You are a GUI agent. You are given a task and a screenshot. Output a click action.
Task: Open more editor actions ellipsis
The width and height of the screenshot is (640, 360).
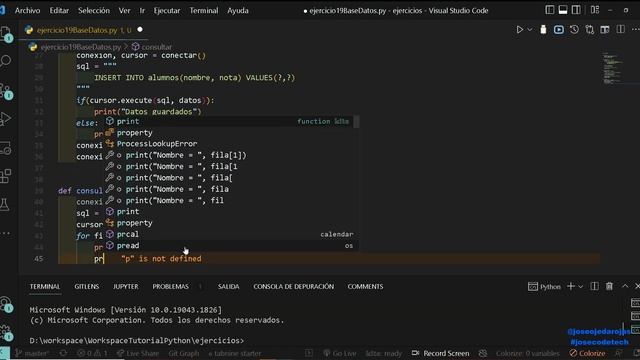pyautogui.click(x=635, y=30)
